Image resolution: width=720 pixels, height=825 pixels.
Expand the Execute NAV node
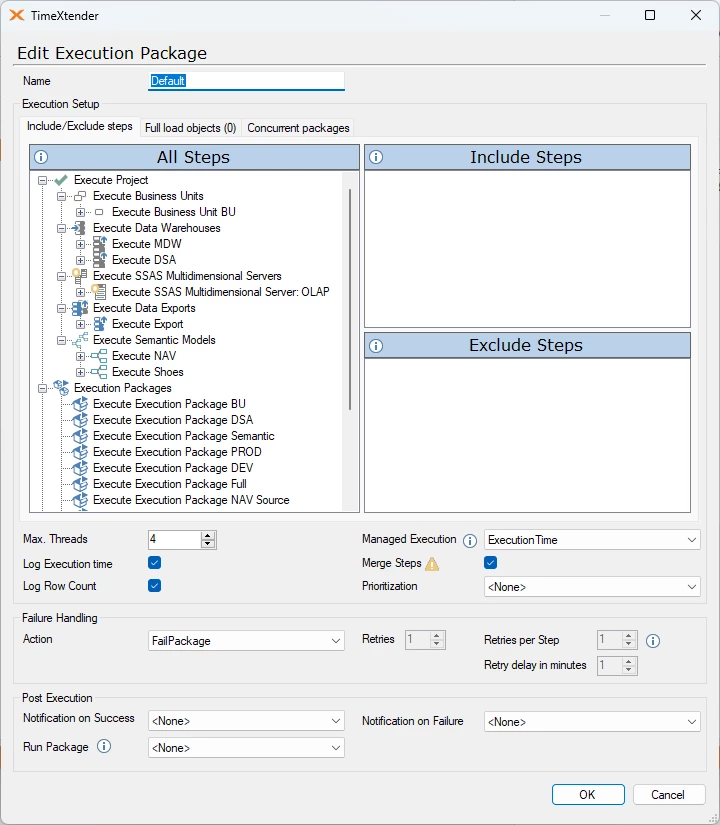80,357
